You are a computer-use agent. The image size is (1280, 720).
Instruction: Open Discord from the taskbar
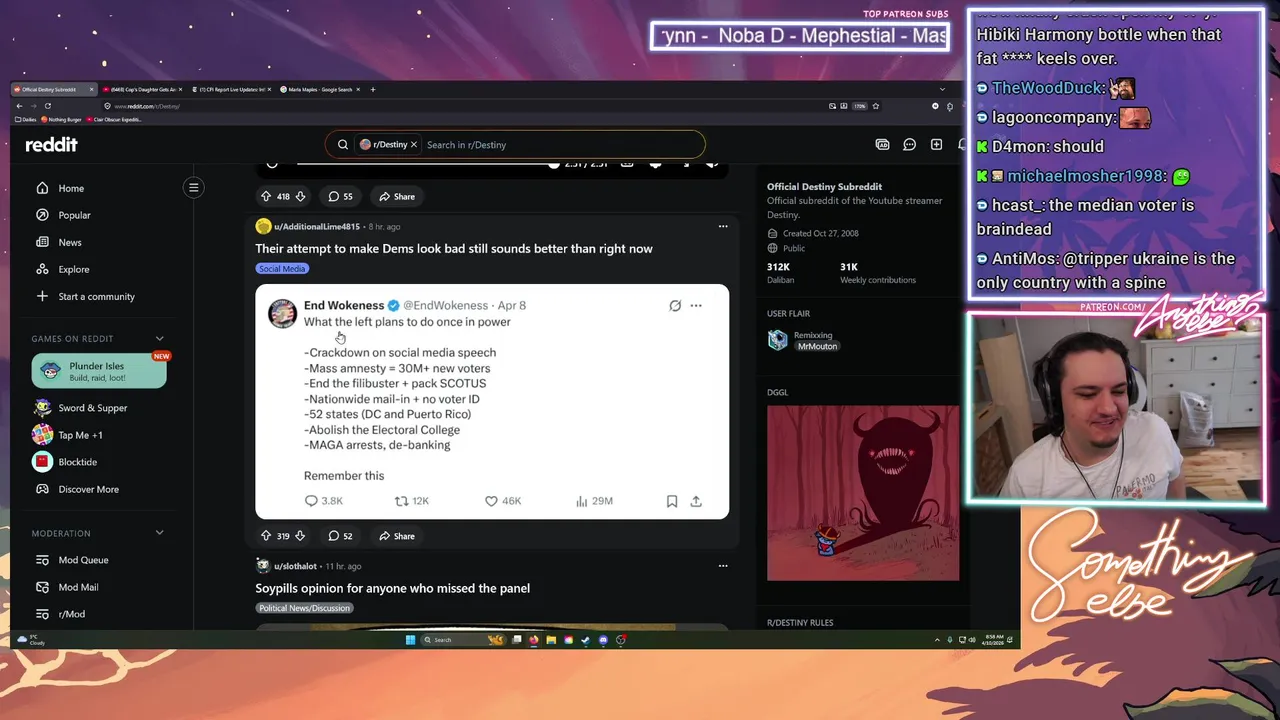pyautogui.click(x=603, y=640)
